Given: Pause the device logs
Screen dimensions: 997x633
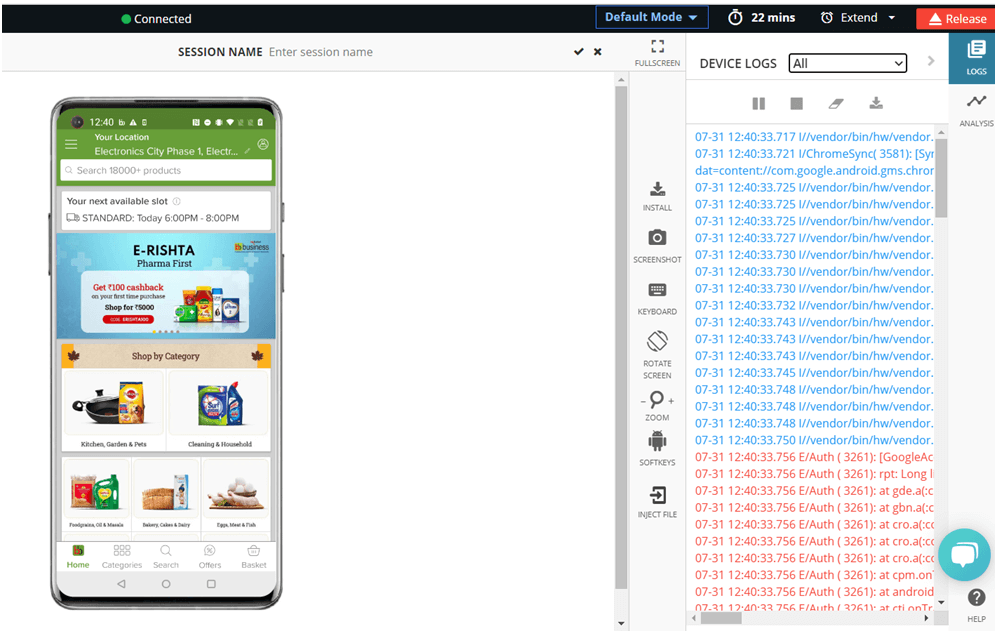Looking at the screenshot, I should pos(759,103).
